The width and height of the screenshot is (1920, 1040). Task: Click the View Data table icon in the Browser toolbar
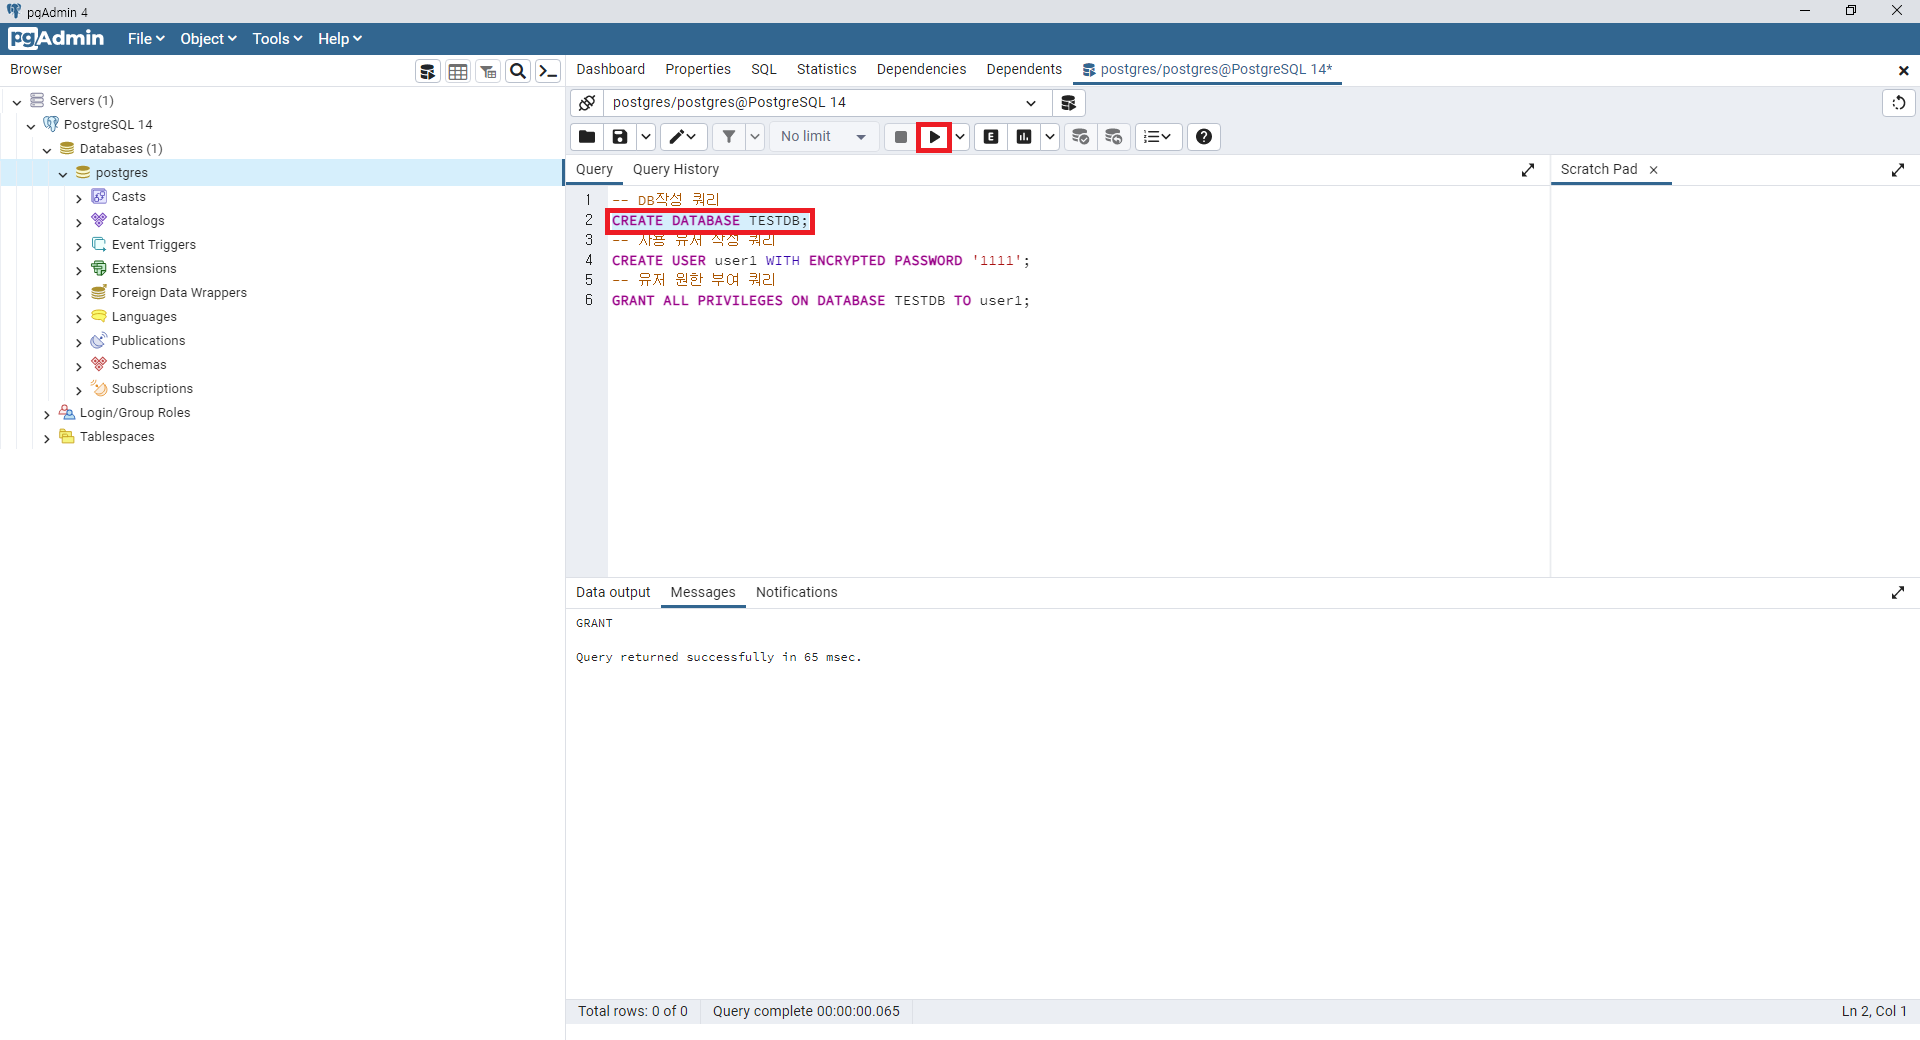(458, 71)
